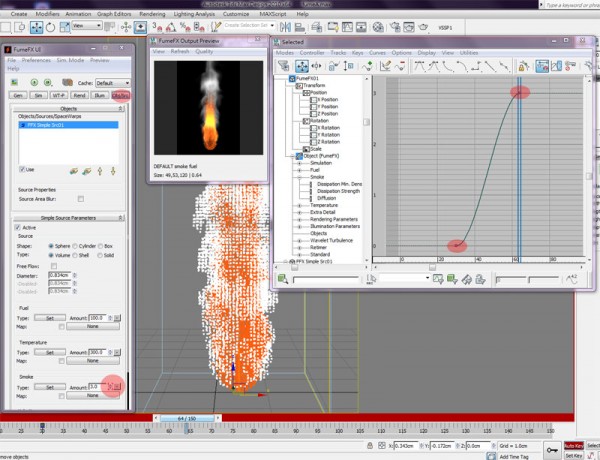
Task: Click Filters icon in Track View toolbar
Action: [x=284, y=66]
